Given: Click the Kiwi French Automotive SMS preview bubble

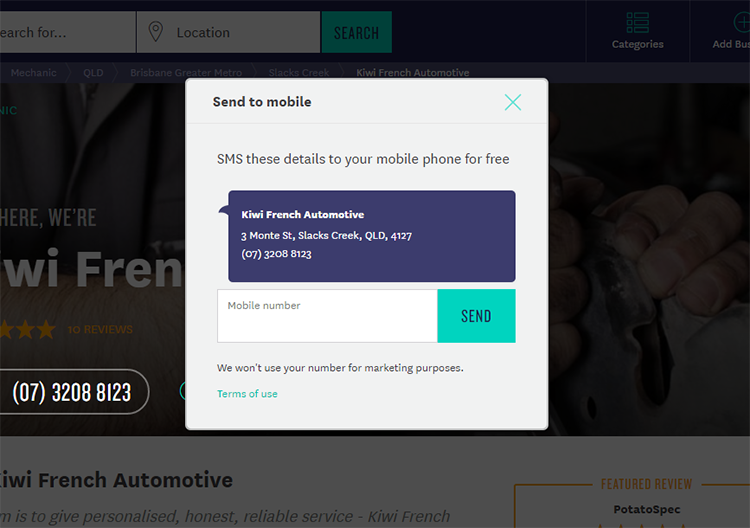Looking at the screenshot, I should (372, 236).
